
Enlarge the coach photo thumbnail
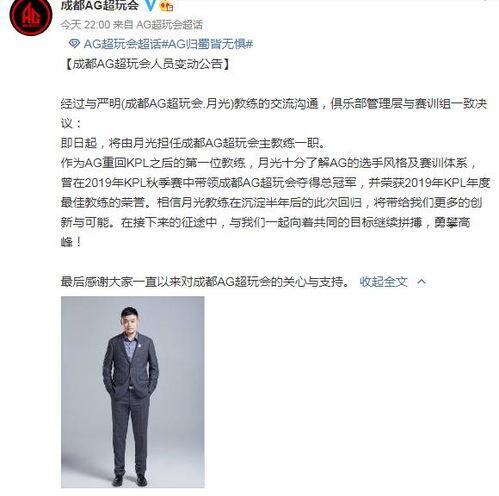(x=133, y=392)
